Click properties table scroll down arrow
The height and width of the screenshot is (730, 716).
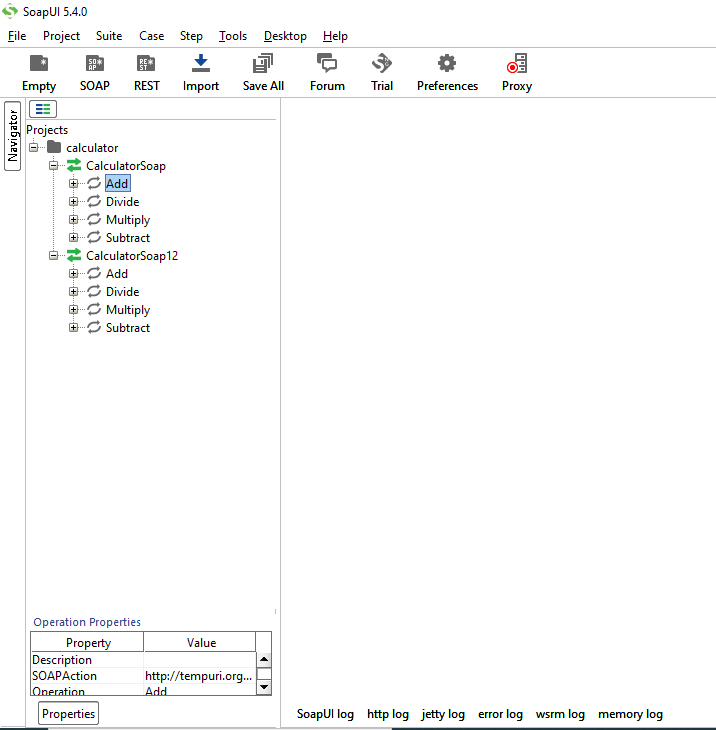point(264,687)
